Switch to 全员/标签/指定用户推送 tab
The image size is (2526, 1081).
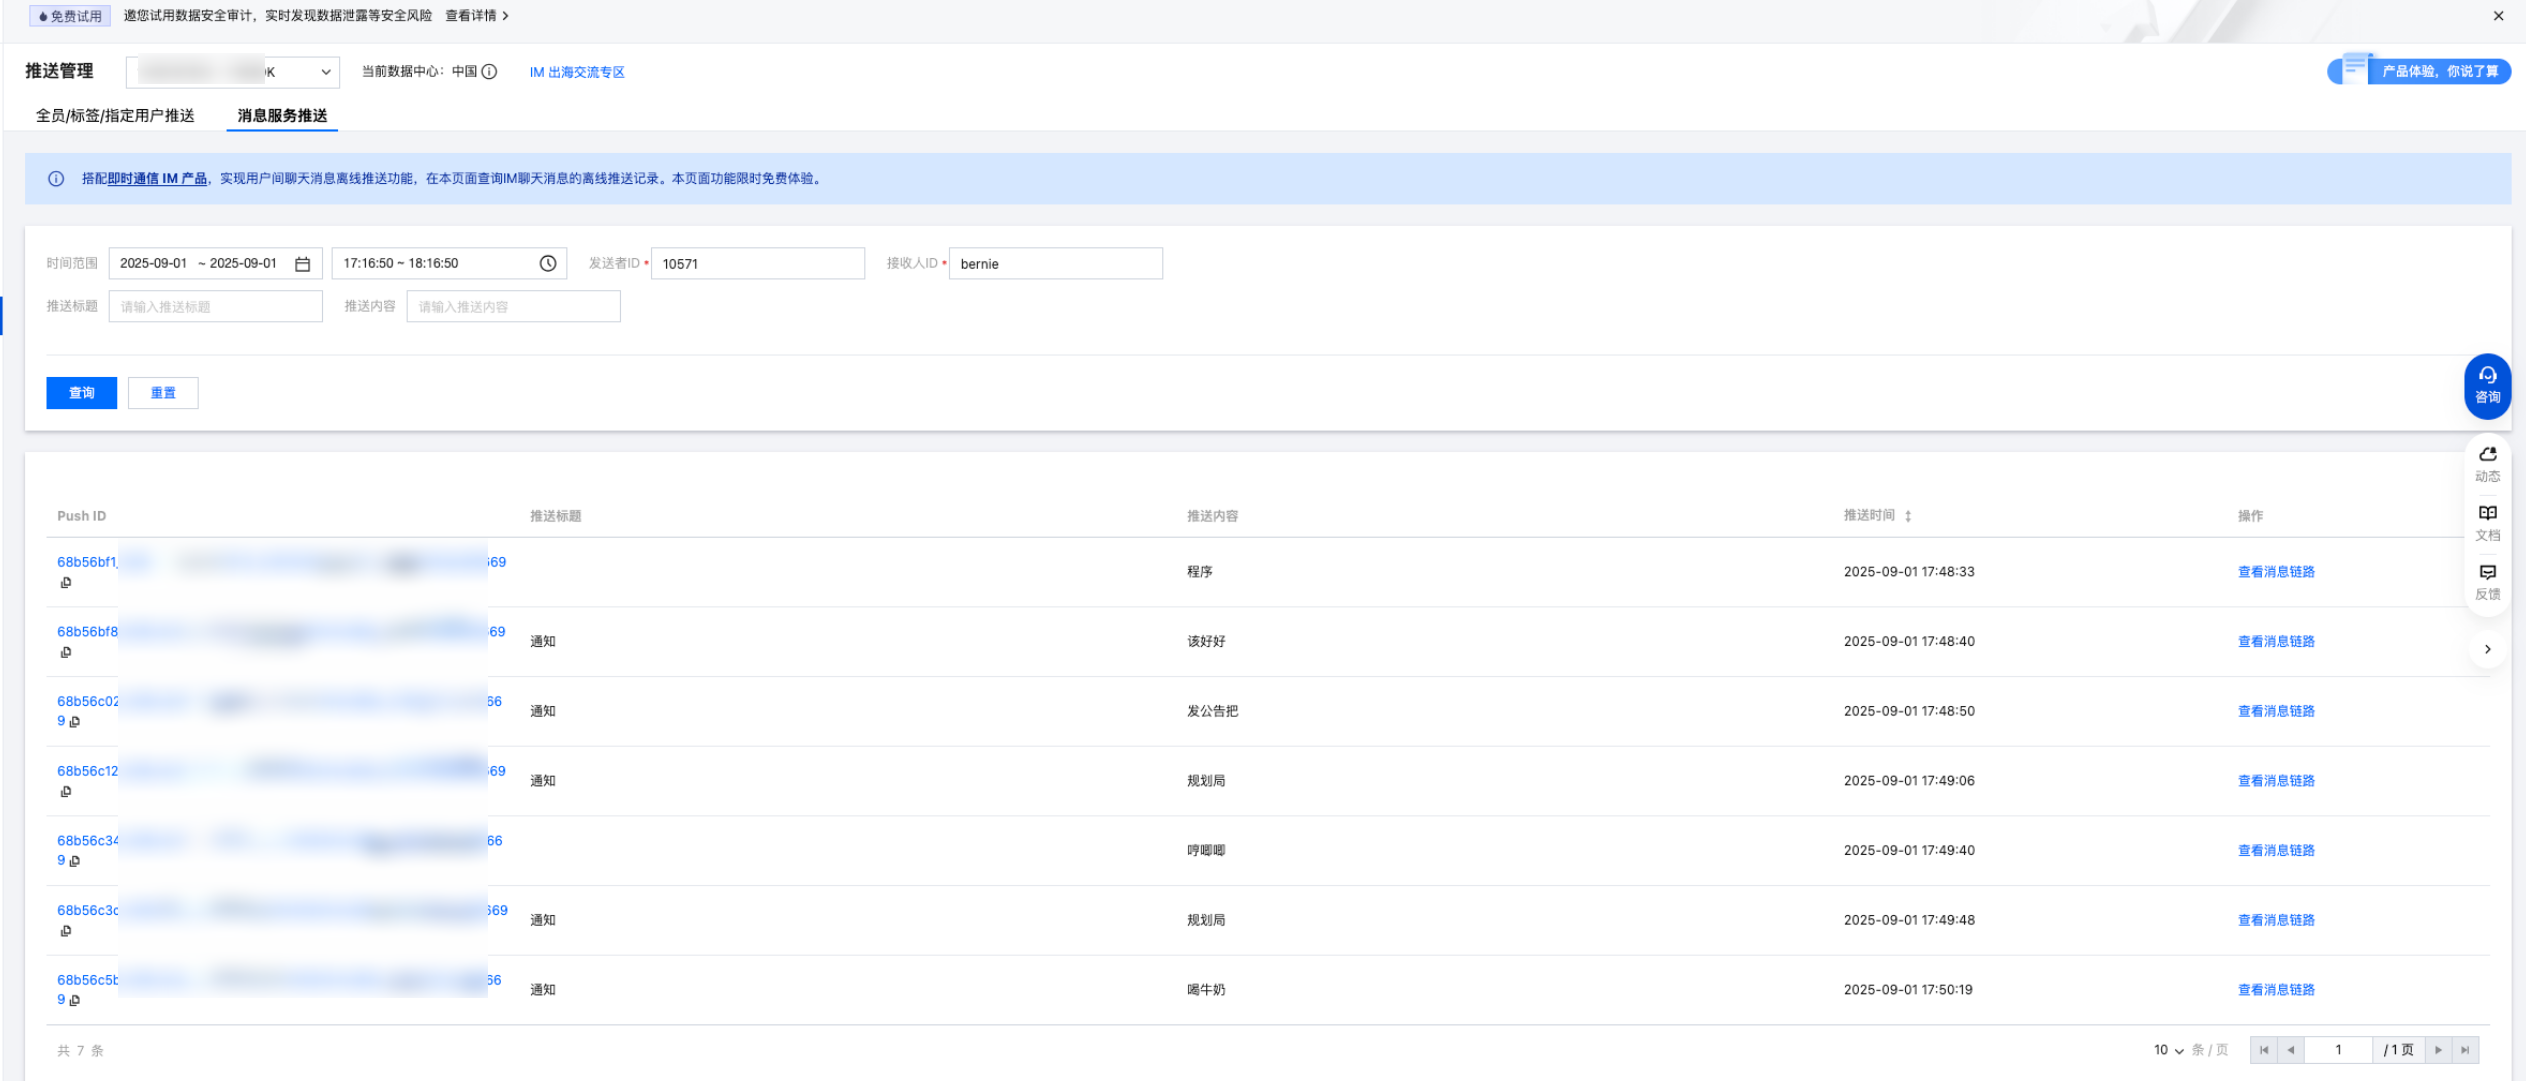(115, 116)
